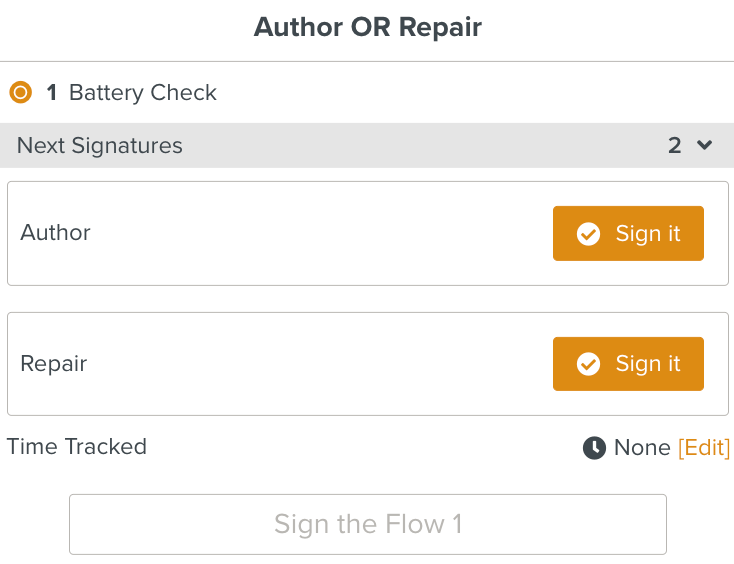The width and height of the screenshot is (734, 564).
Task: Click the Repair label in the signature card
Action: [54, 364]
